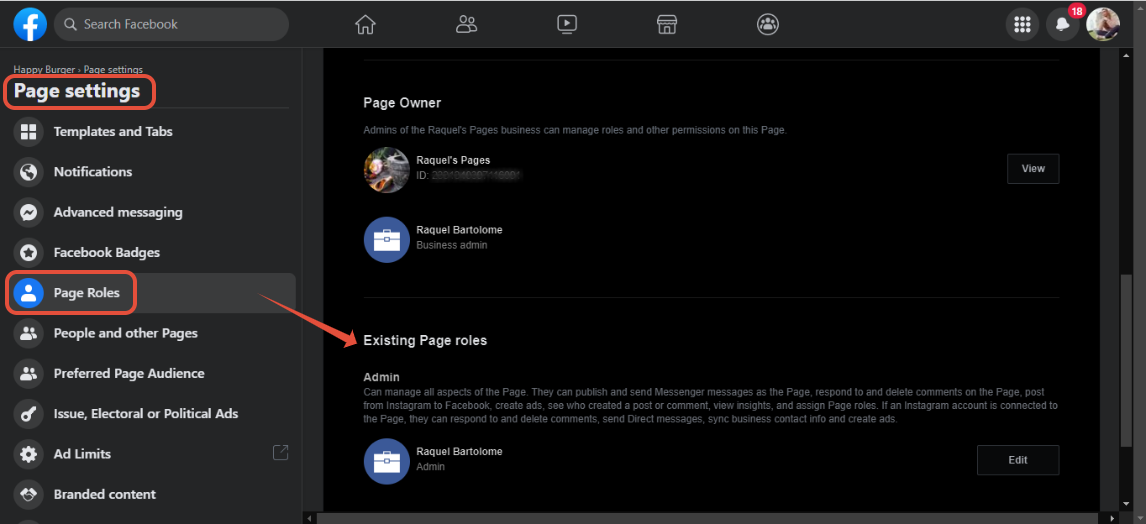Click the Page Owner heading
1146x524 pixels.
(x=402, y=103)
